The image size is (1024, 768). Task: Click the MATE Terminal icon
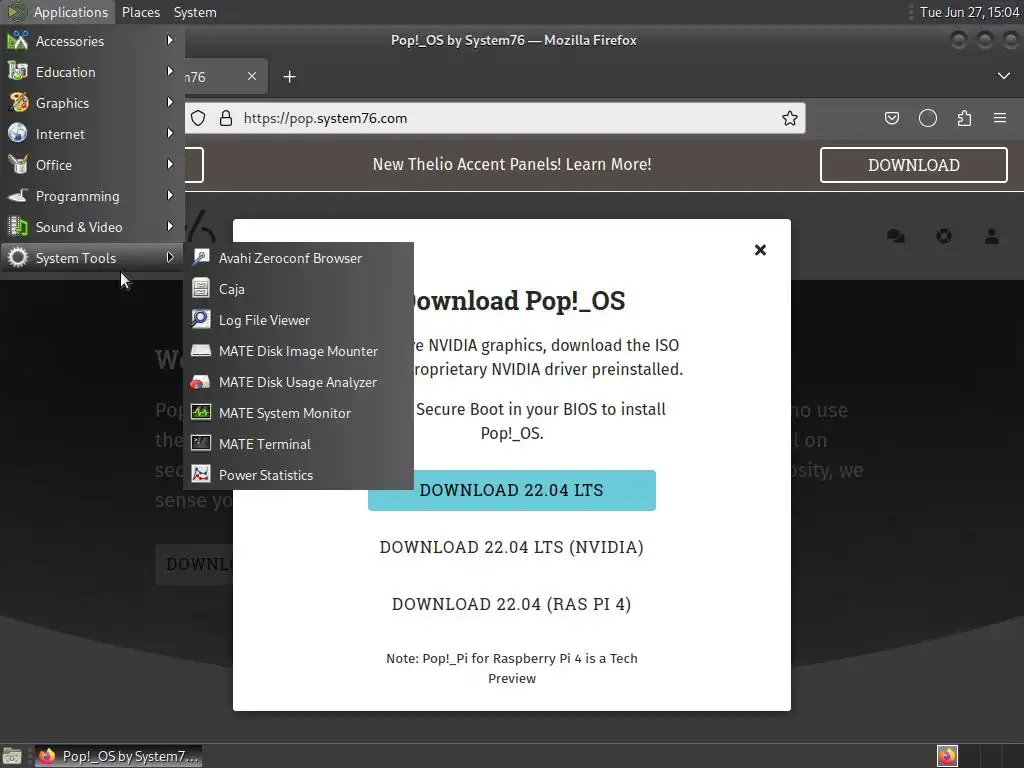200,443
